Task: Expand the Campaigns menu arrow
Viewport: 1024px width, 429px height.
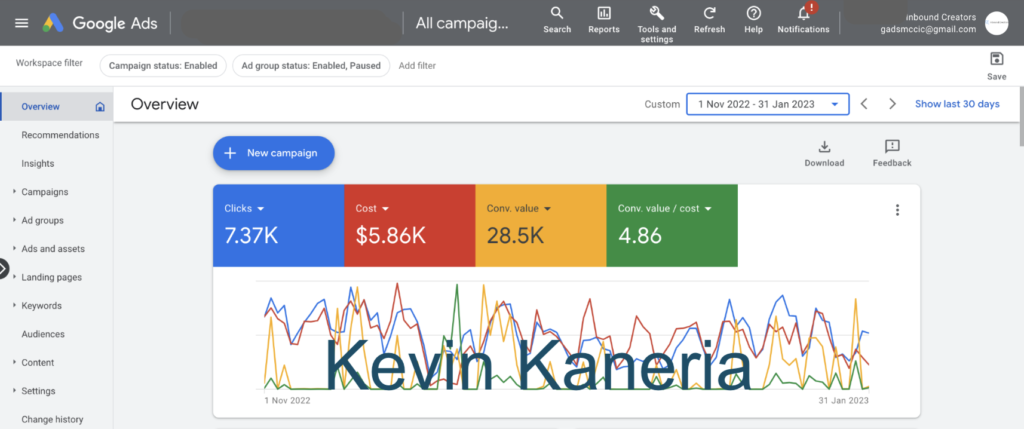Action: [14, 192]
